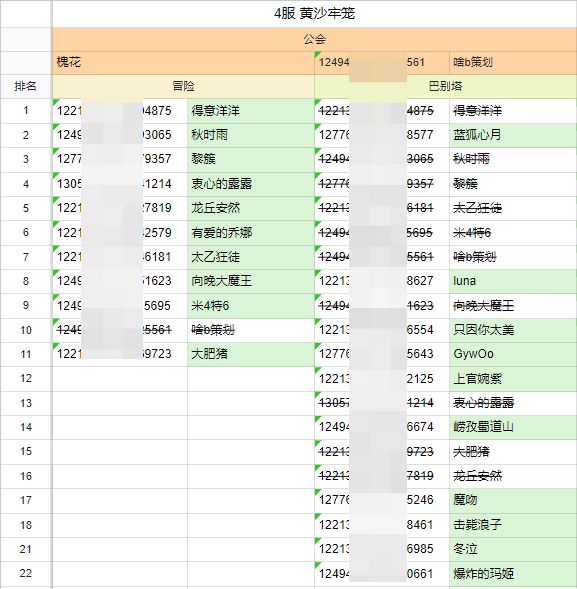577x589 pixels.
Task: Click the 蓝狐心月 cell
Action: (513, 135)
